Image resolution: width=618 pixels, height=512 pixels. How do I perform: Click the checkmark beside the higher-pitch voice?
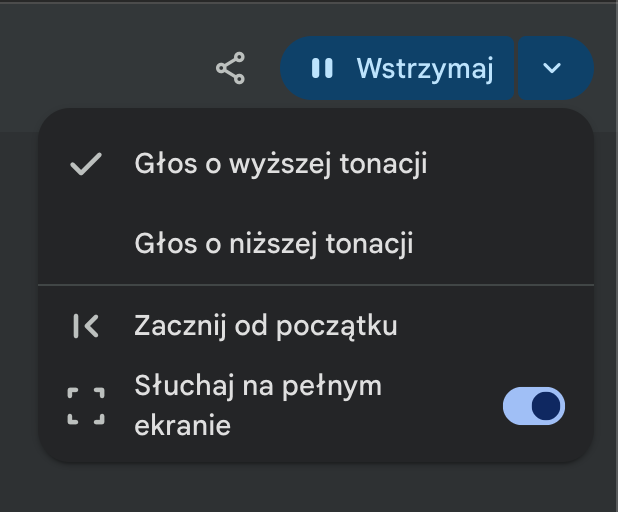point(86,164)
